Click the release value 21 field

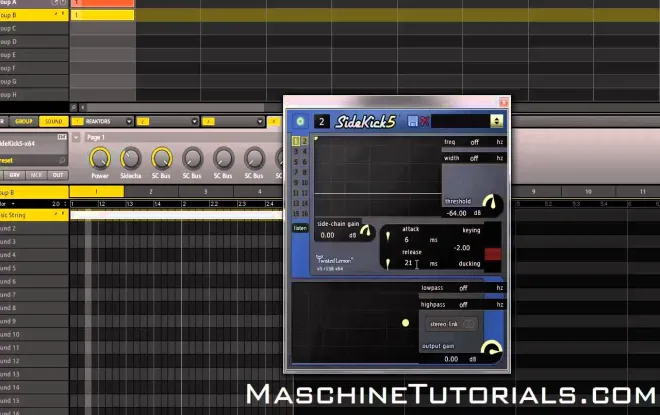click(x=408, y=263)
